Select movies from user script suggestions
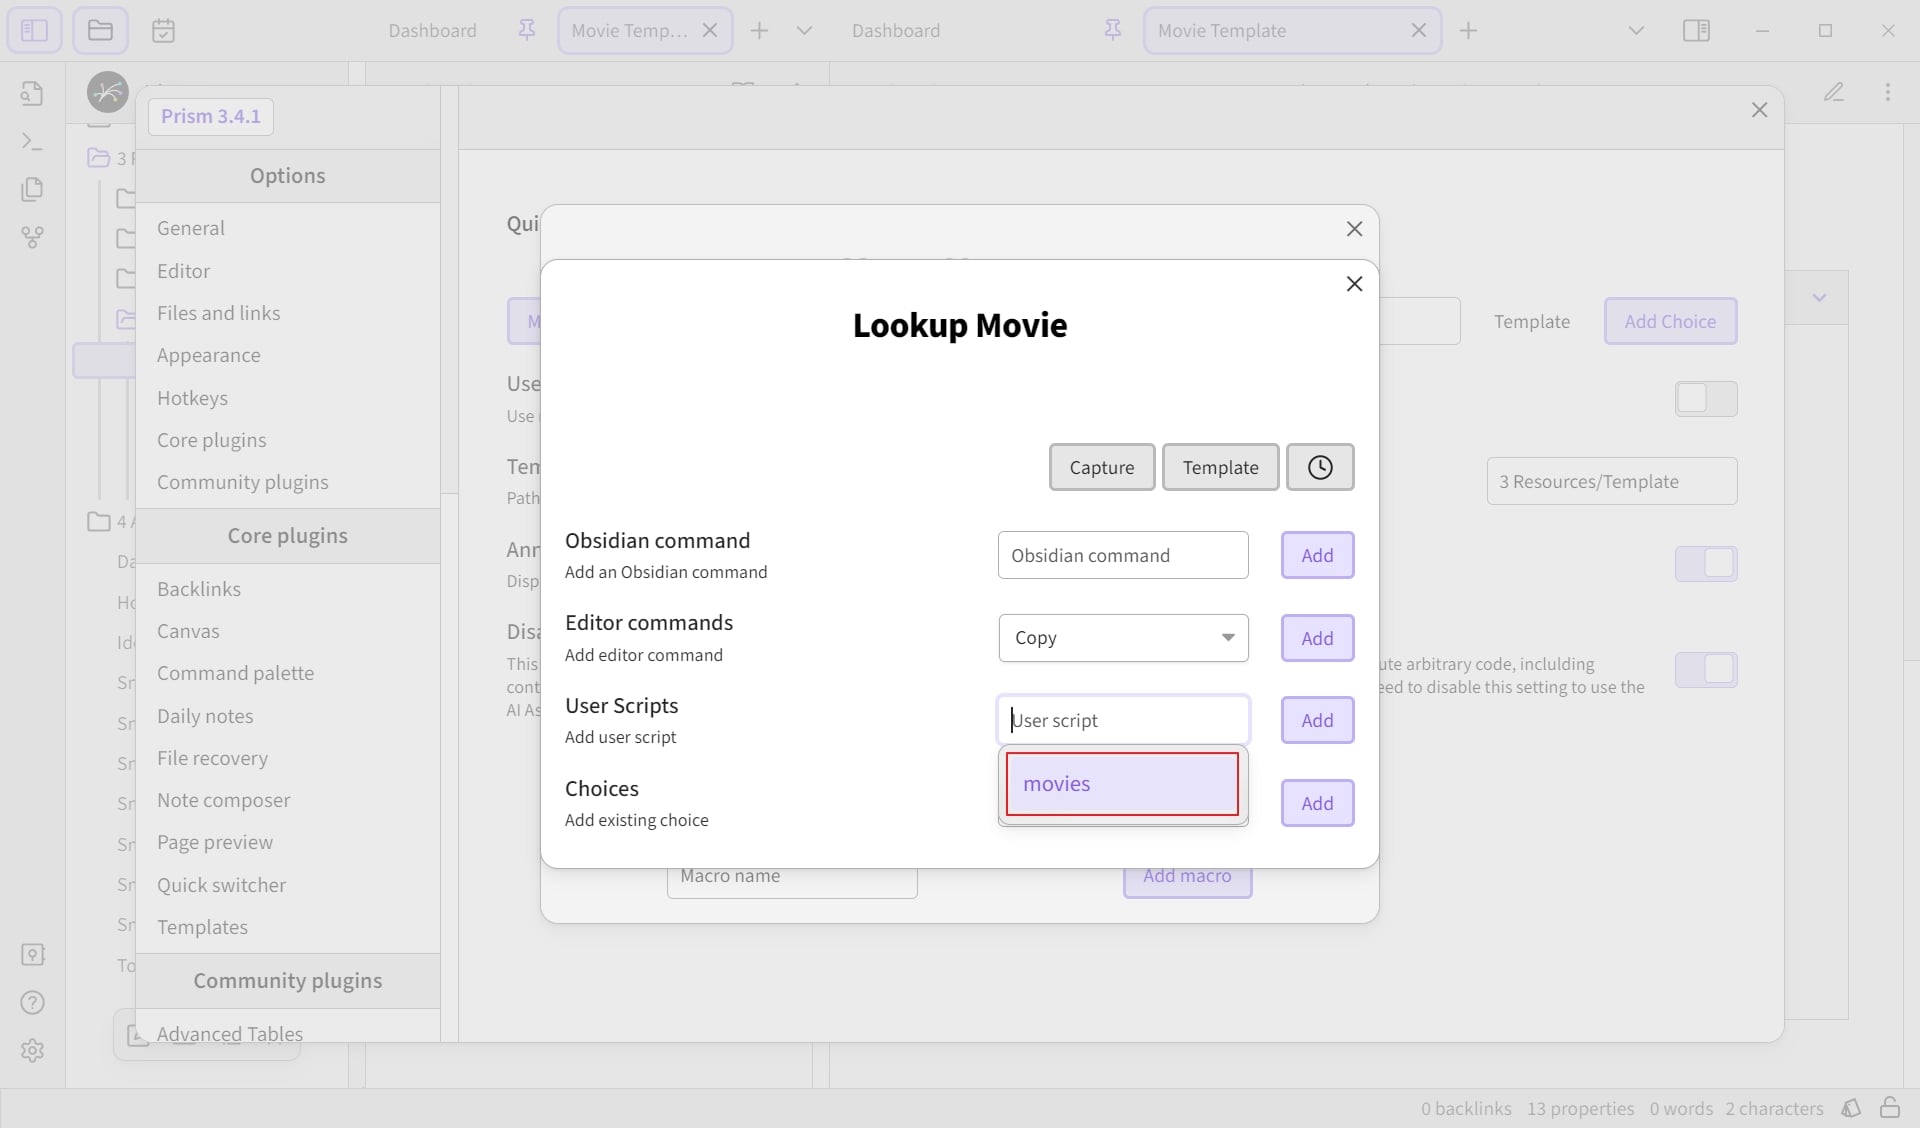This screenshot has height=1128, width=1920. point(1122,784)
